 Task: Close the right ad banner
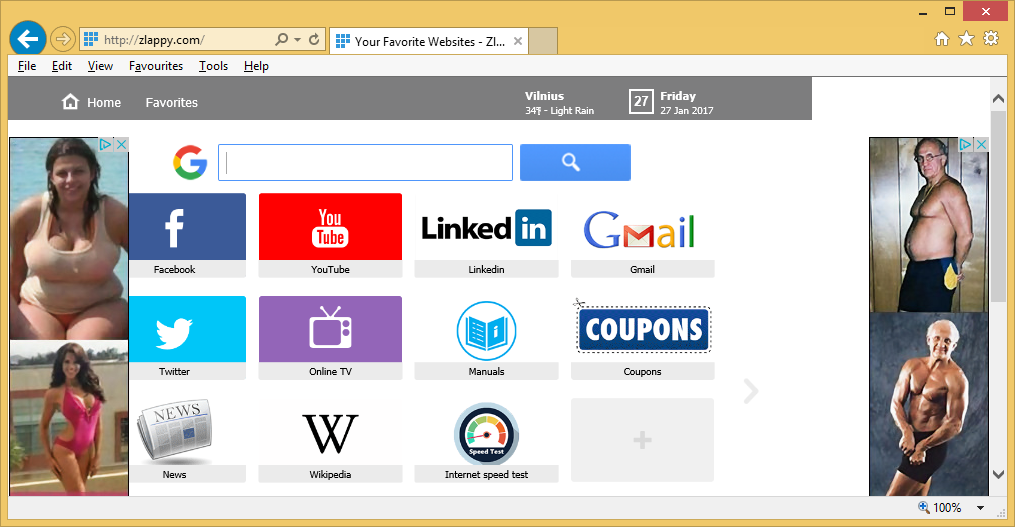[x=981, y=144]
